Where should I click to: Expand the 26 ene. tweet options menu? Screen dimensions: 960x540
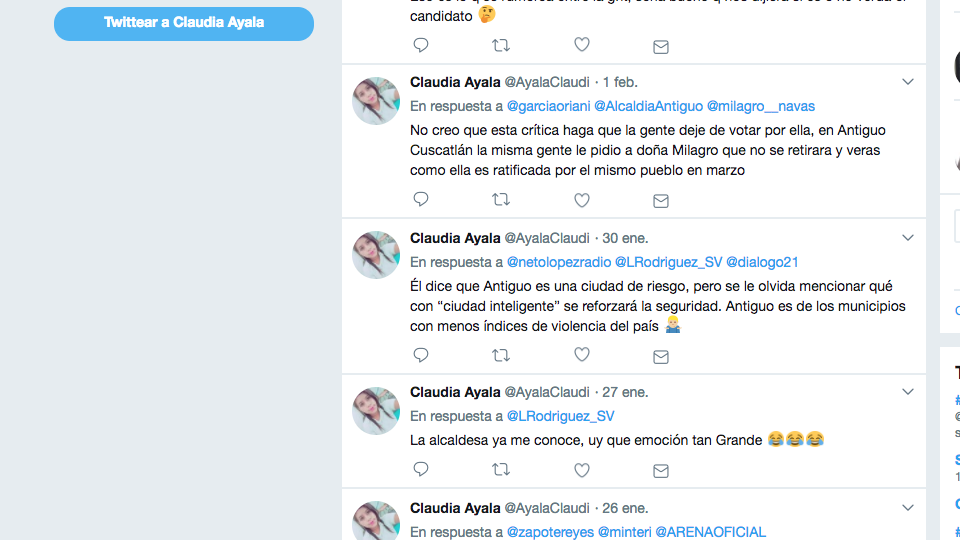coord(907,508)
